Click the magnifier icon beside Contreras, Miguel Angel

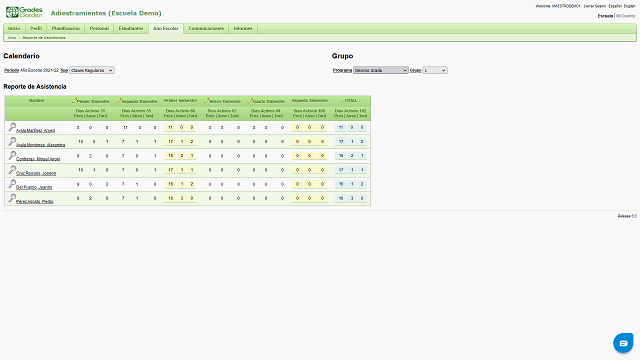tap(12, 156)
